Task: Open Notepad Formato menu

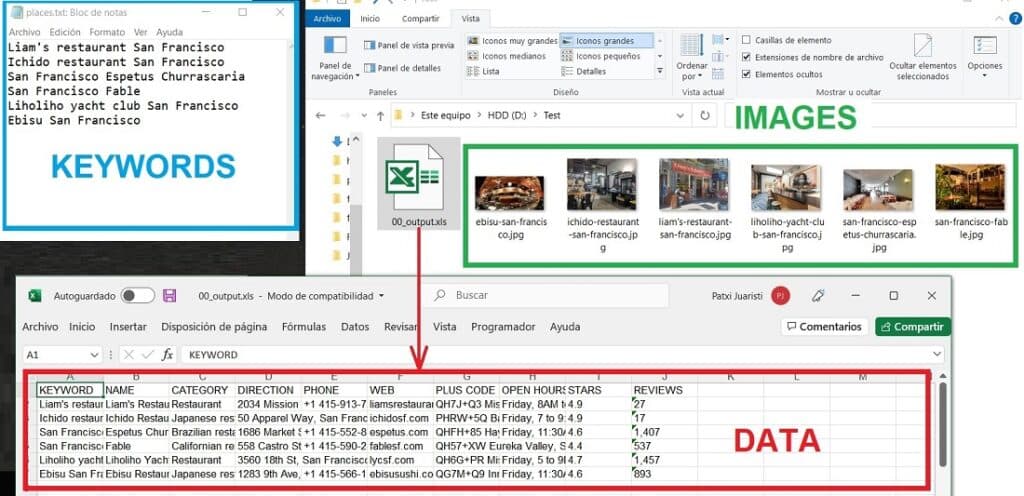Action: tap(107, 32)
